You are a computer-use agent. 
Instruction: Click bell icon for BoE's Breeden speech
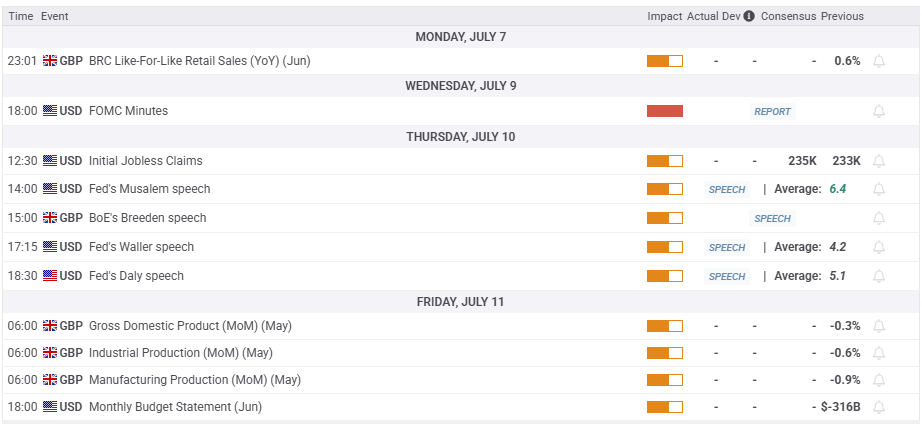(879, 218)
